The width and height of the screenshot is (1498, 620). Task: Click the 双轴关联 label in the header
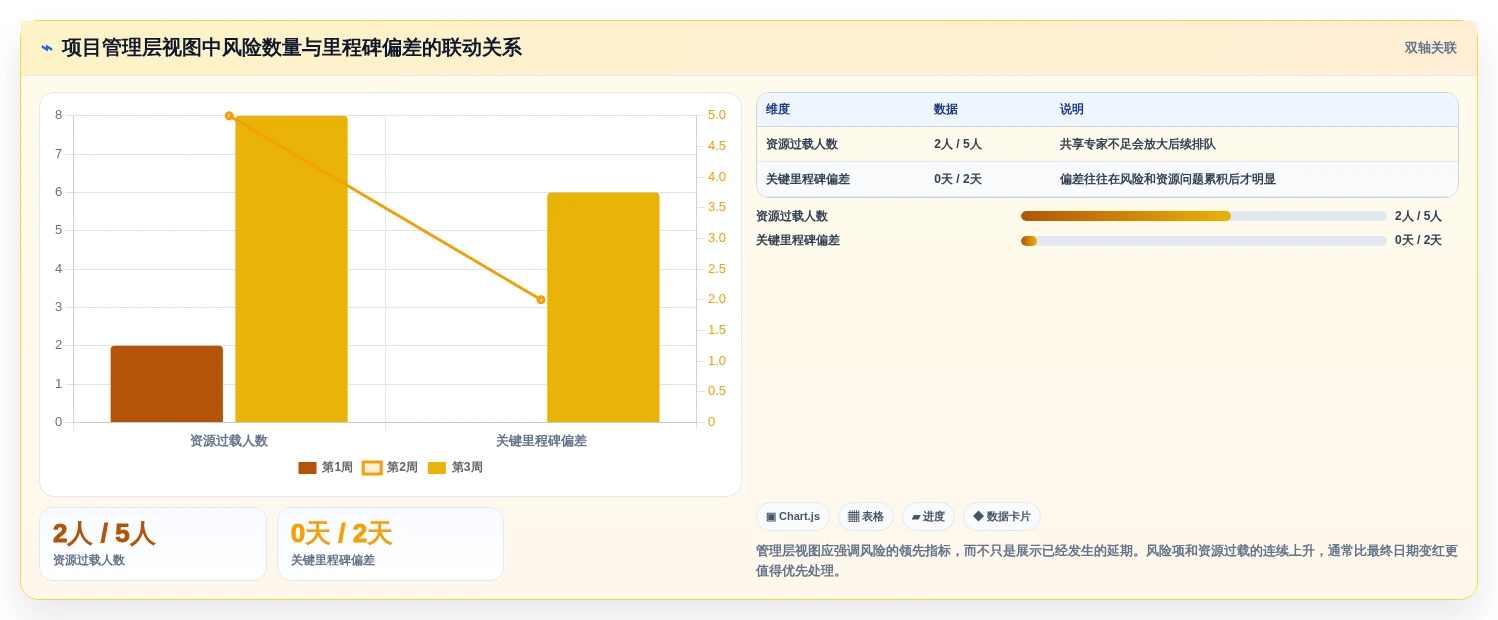(1430, 48)
